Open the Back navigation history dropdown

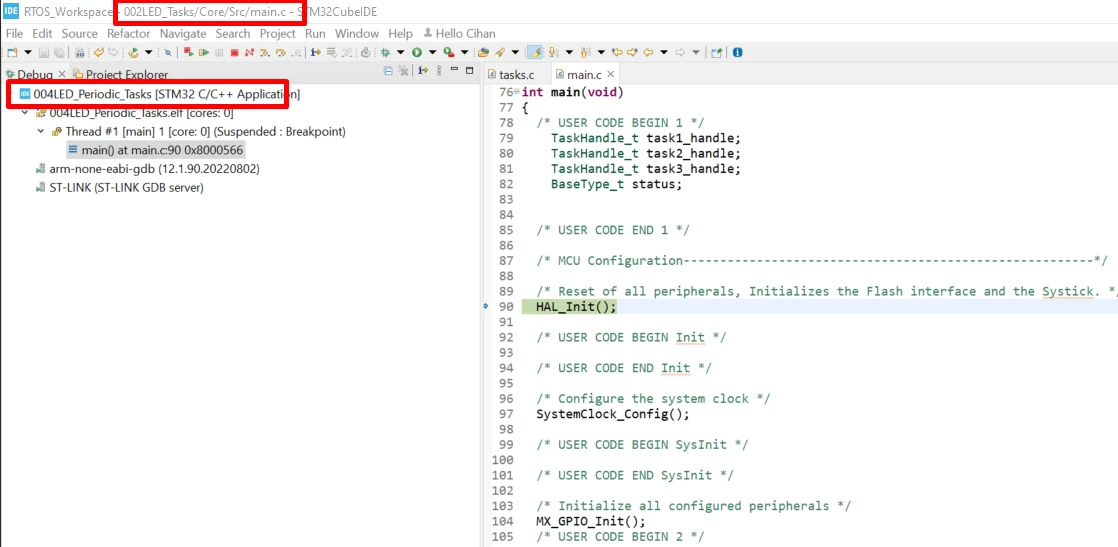tap(664, 52)
